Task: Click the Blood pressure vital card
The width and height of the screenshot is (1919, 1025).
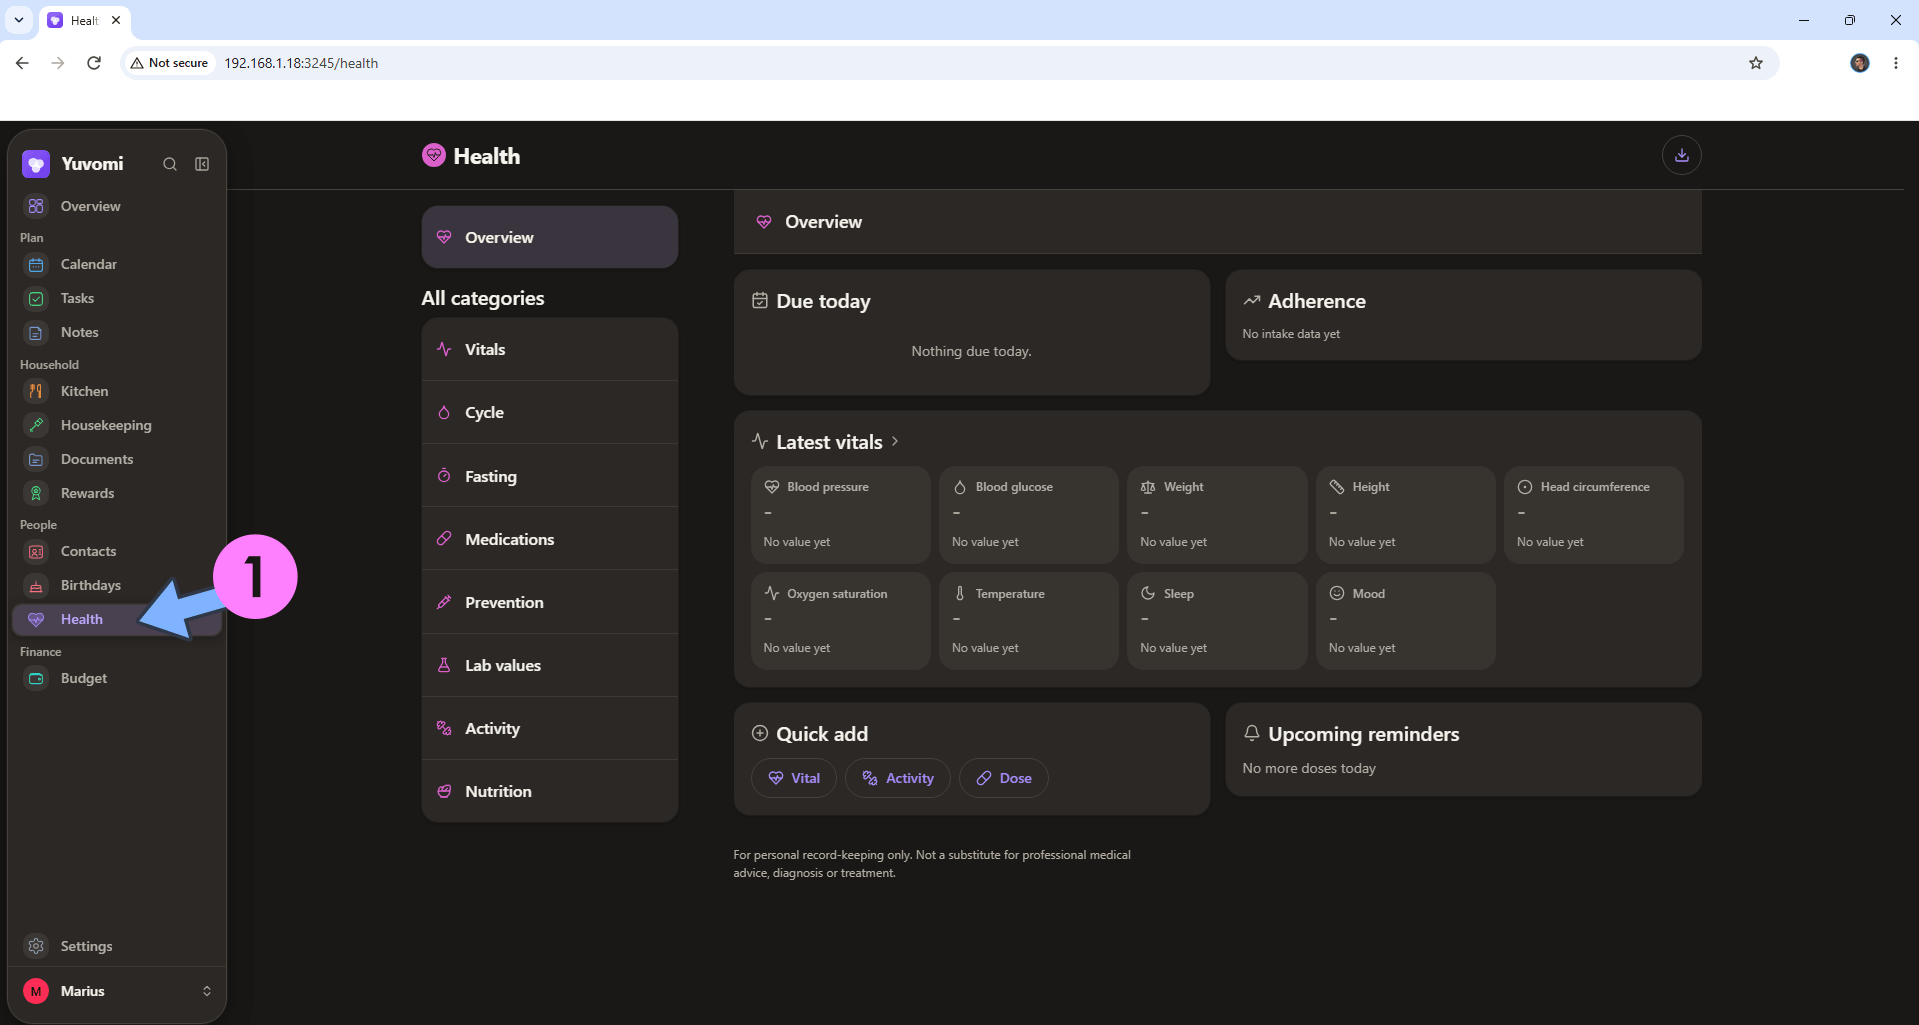Action: [840, 514]
